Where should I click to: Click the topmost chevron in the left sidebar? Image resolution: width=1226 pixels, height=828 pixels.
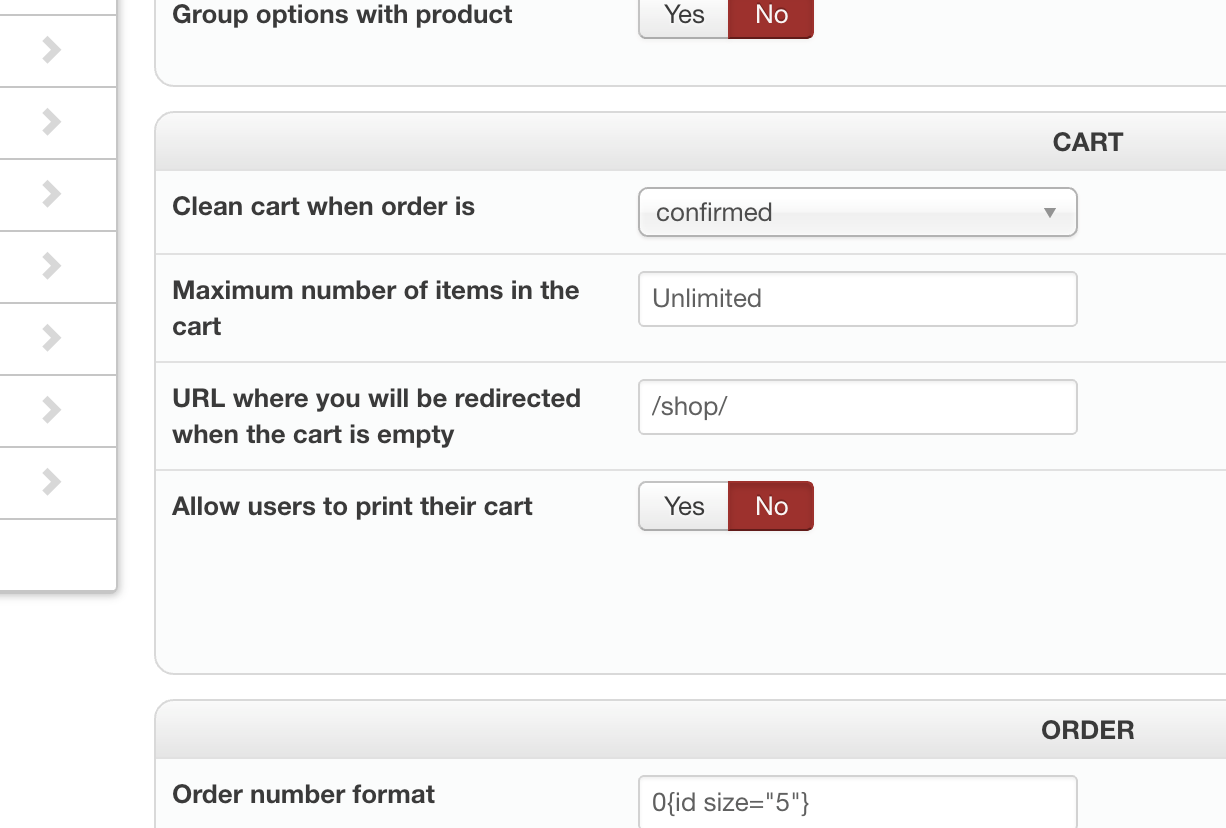click(52, 50)
